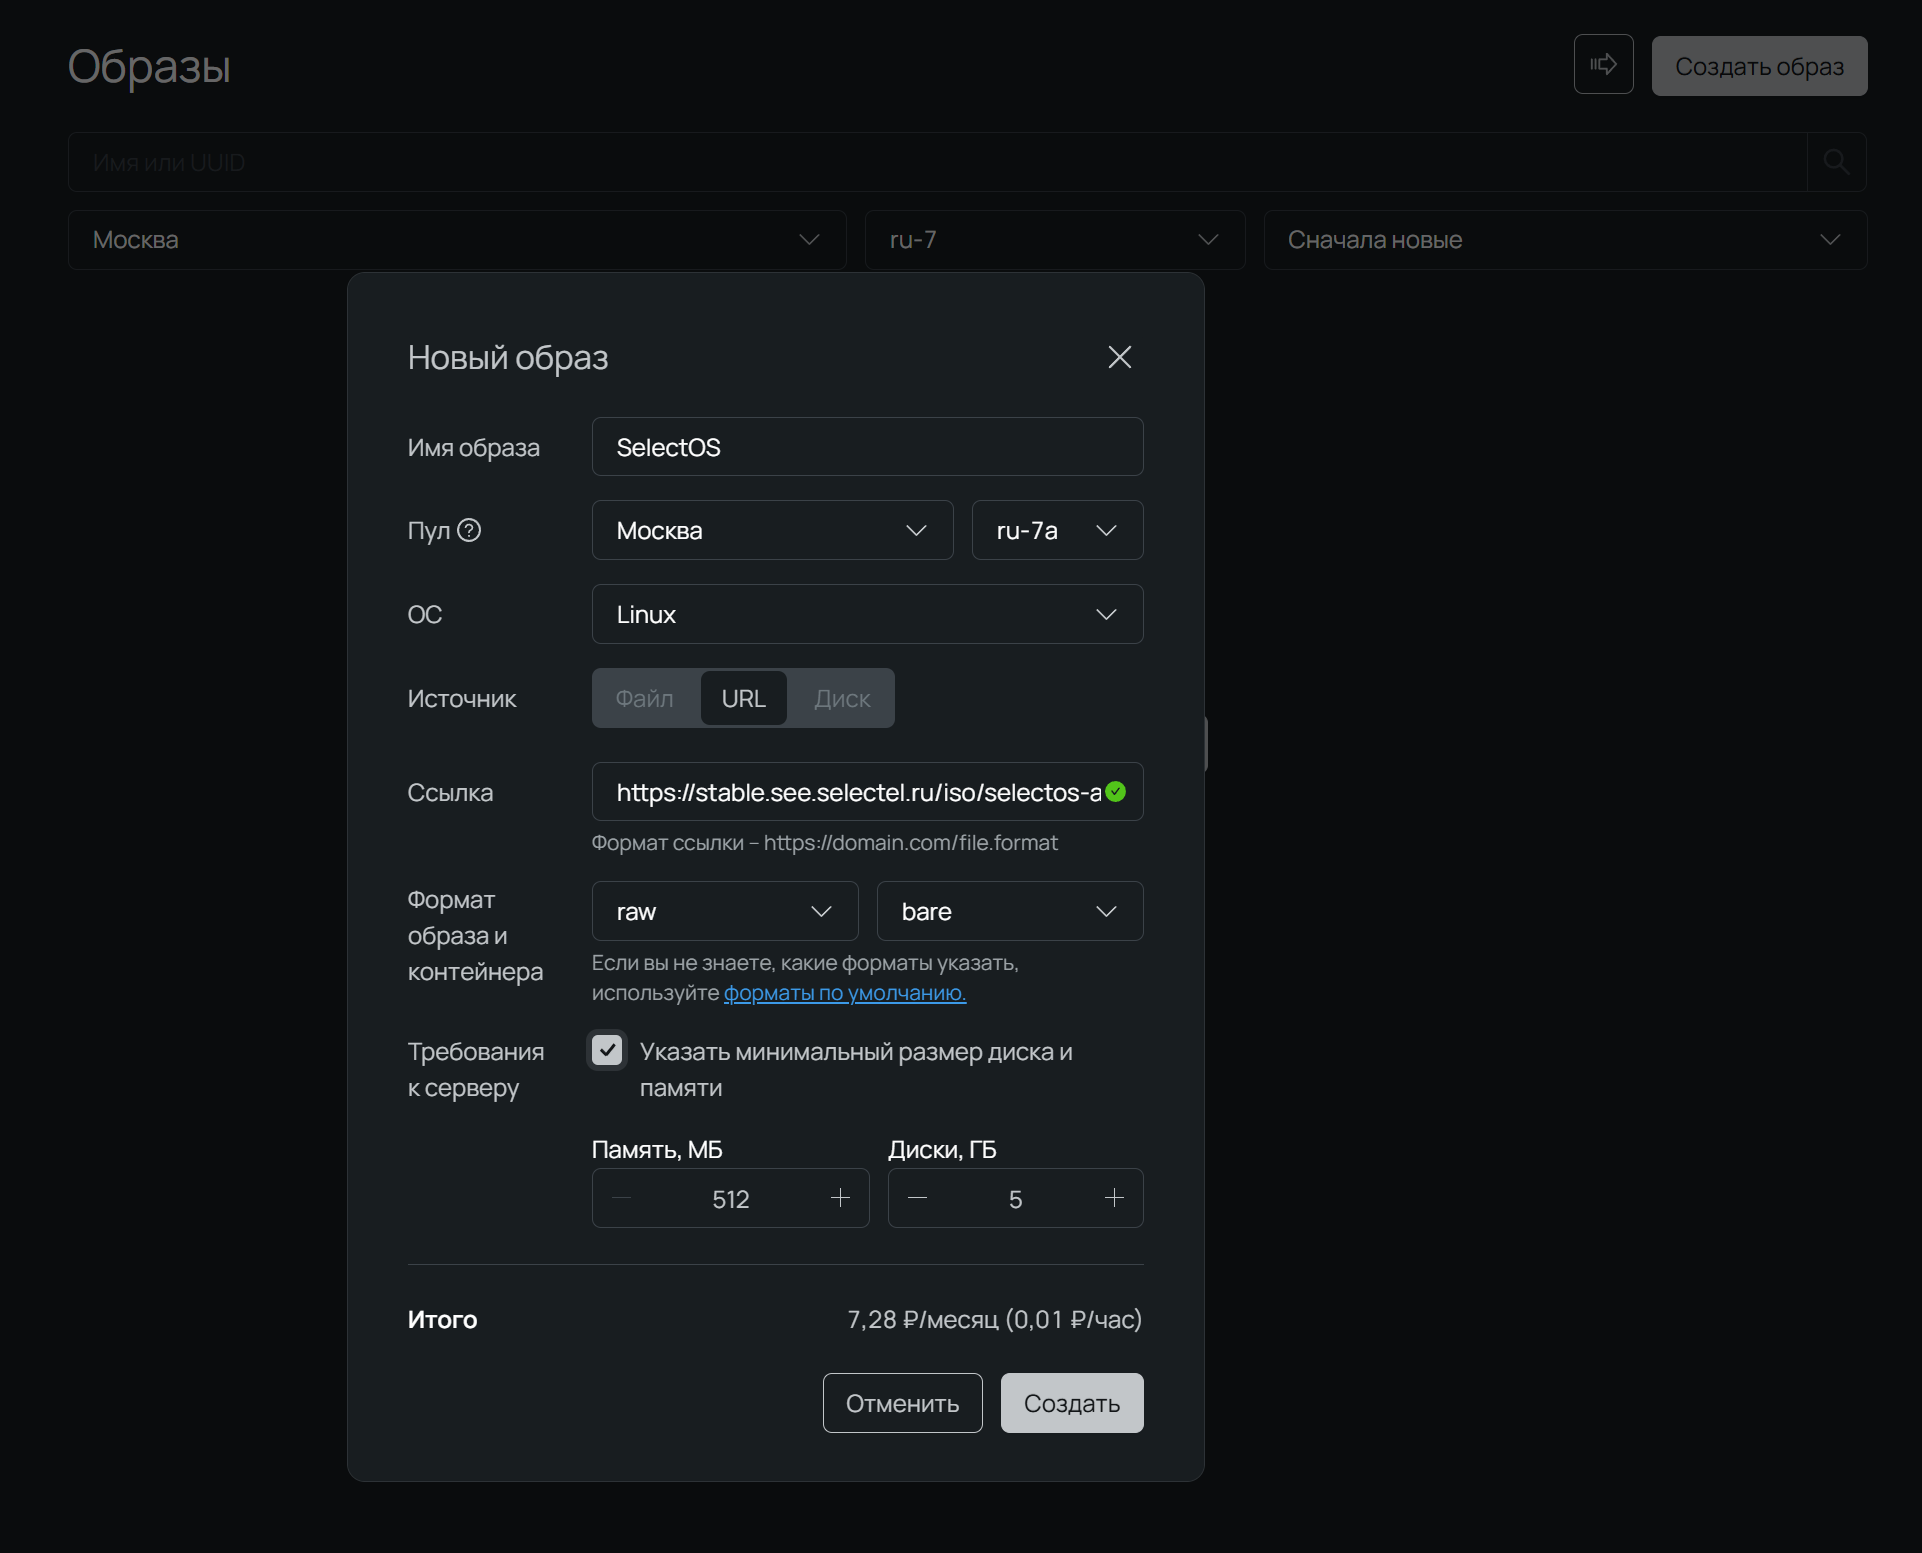
Task: Uncheck the minimum disk and memory checkbox
Action: (x=607, y=1050)
